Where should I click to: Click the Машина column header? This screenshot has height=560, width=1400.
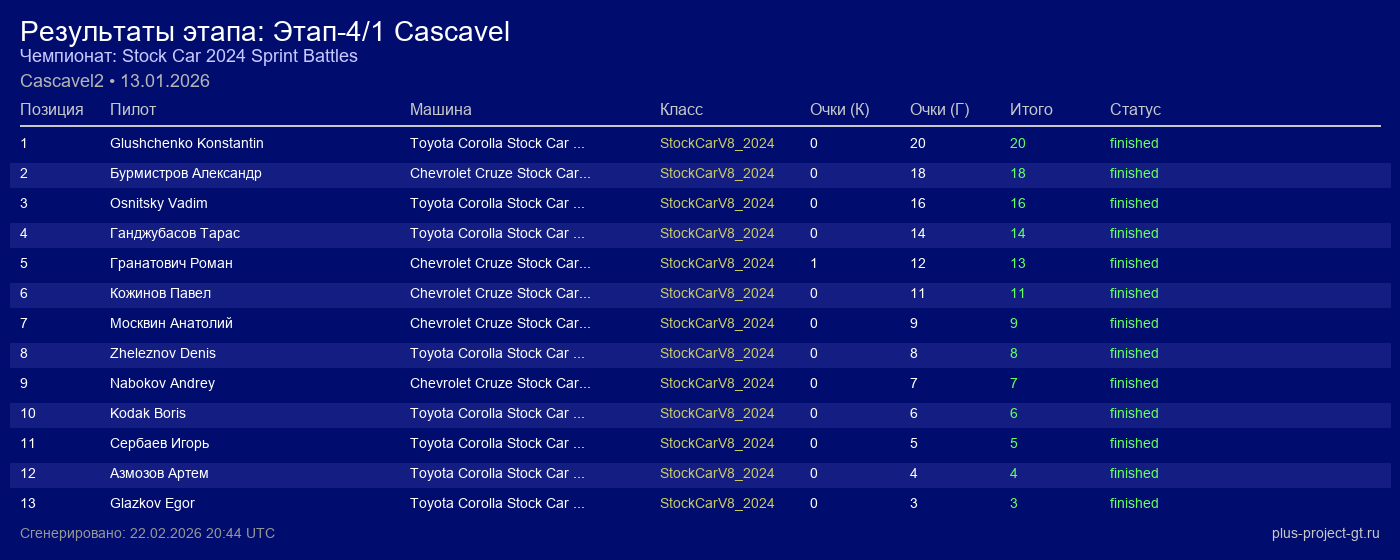[440, 109]
